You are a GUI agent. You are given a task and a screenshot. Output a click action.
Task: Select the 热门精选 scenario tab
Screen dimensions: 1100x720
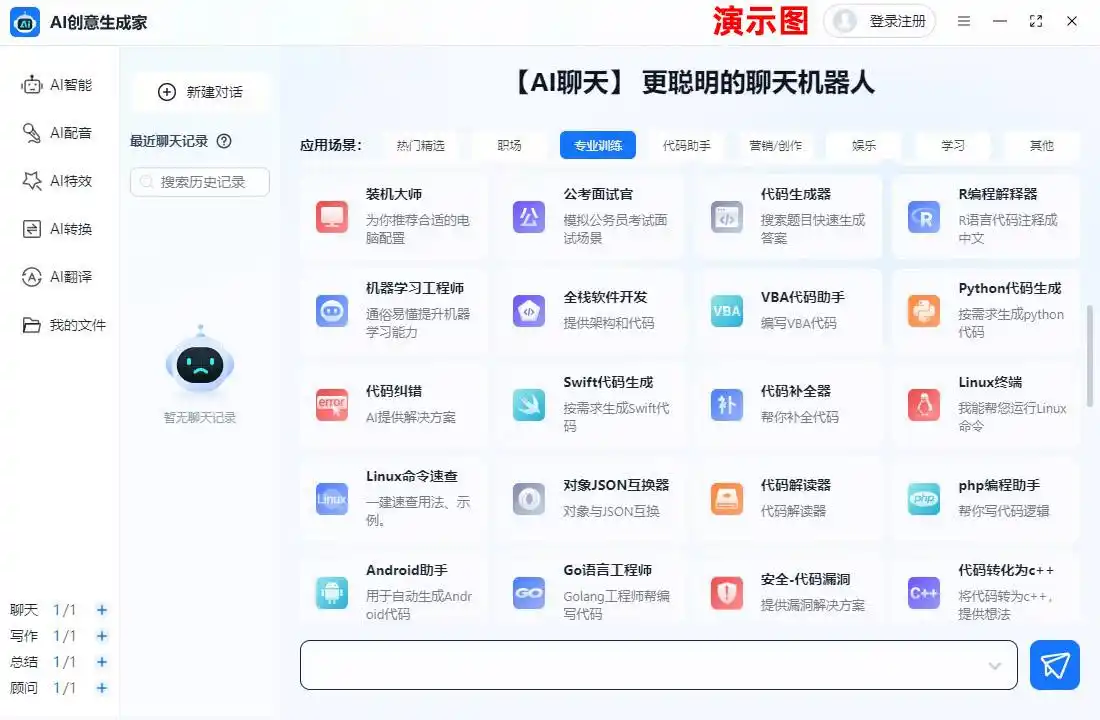point(420,145)
